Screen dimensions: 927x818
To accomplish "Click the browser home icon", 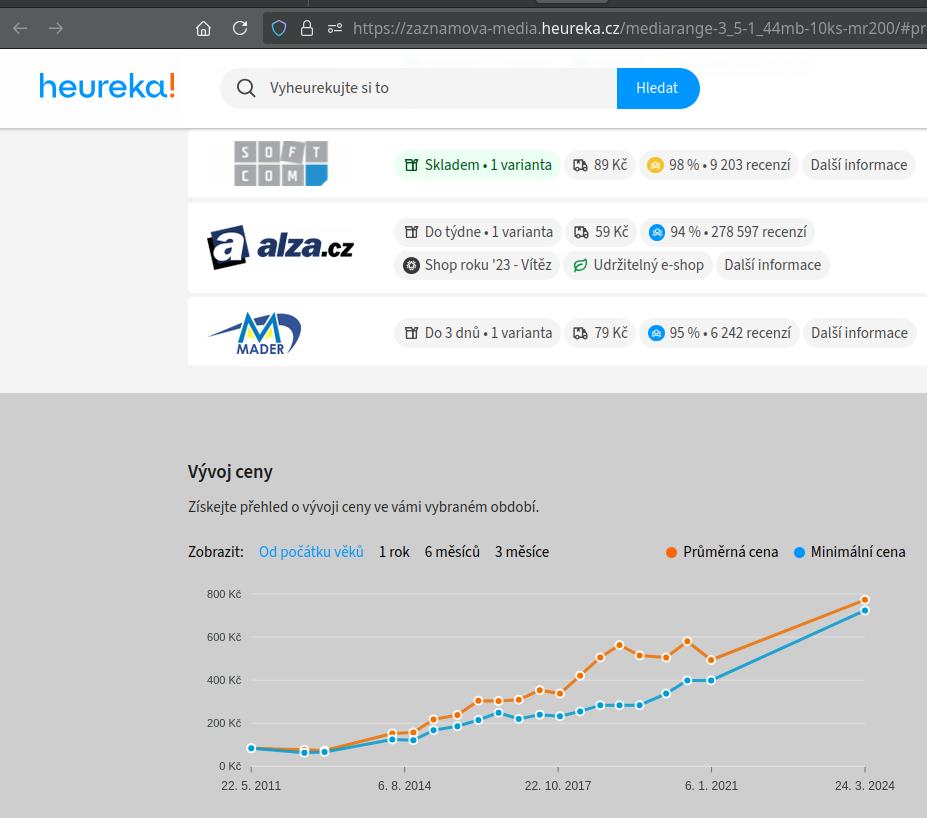I will point(204,28).
